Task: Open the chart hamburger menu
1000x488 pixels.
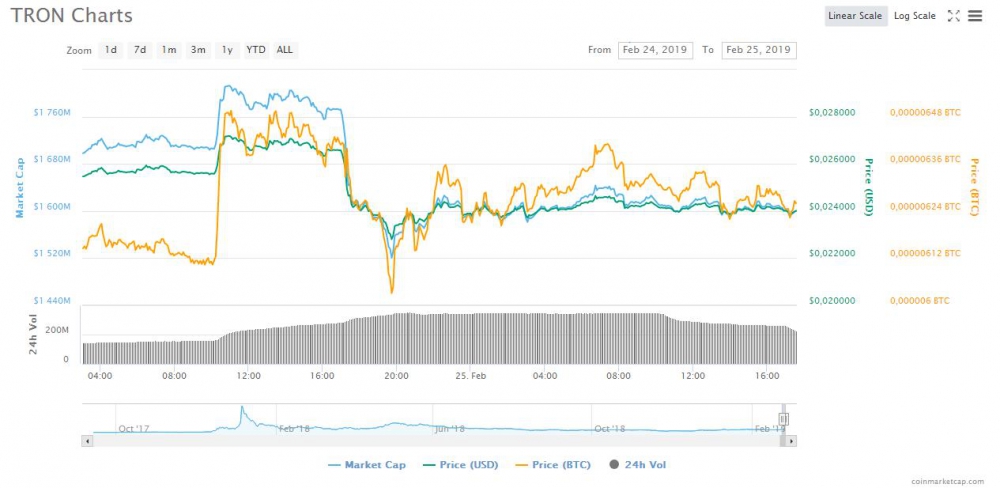Action: pos(975,16)
